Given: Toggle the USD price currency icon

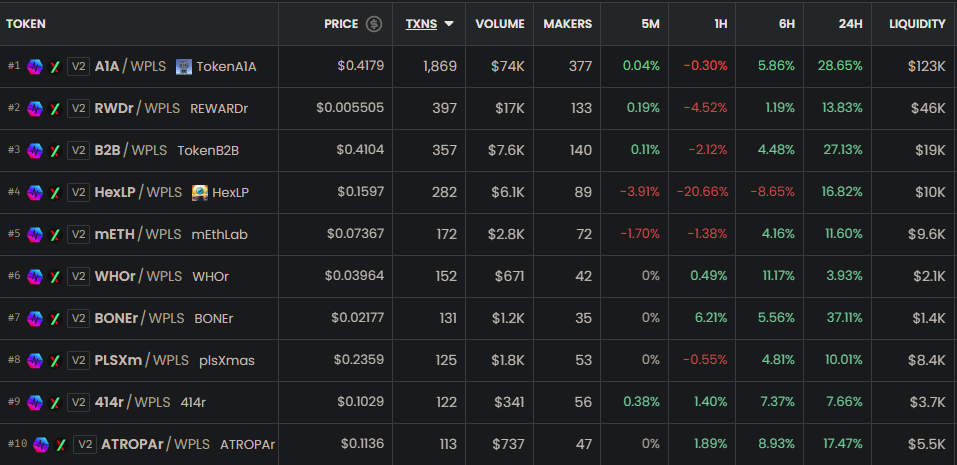Looking at the screenshot, I should click(374, 24).
